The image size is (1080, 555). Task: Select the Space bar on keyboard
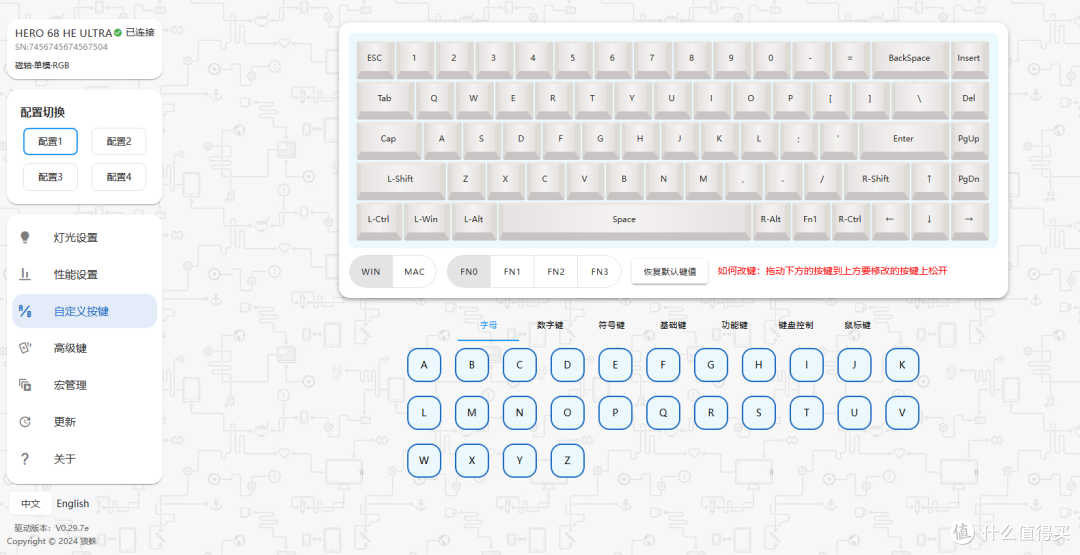click(x=624, y=220)
